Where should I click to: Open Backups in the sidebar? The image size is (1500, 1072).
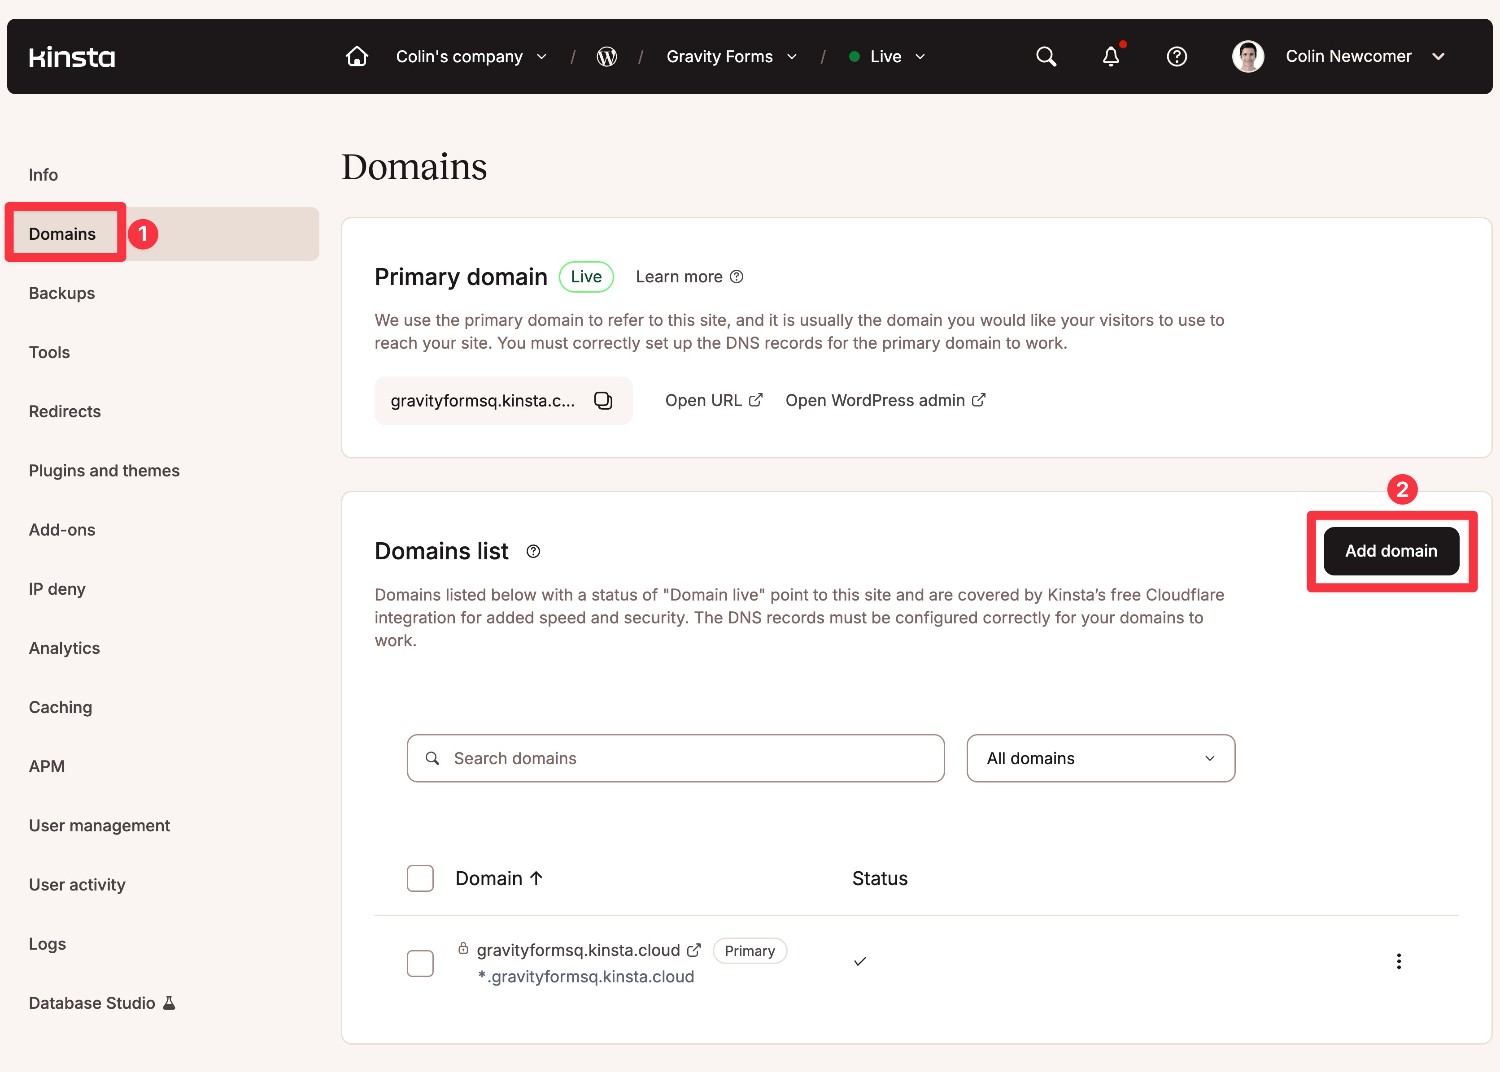coord(62,293)
